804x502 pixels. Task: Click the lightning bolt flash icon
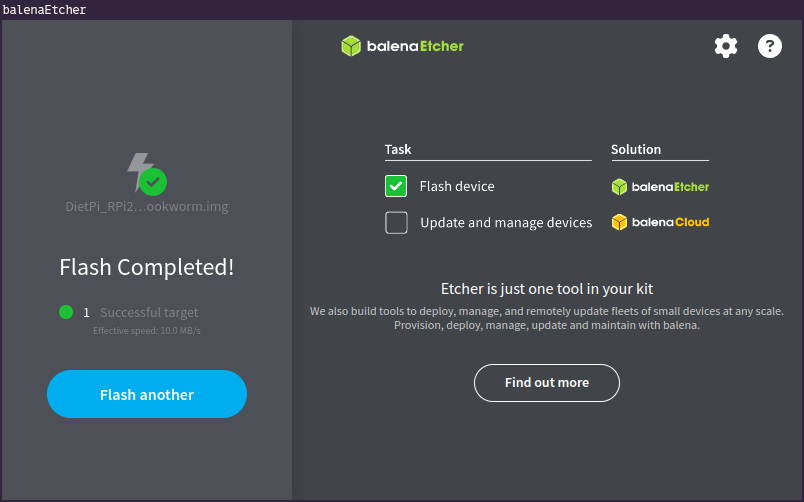(x=141, y=172)
